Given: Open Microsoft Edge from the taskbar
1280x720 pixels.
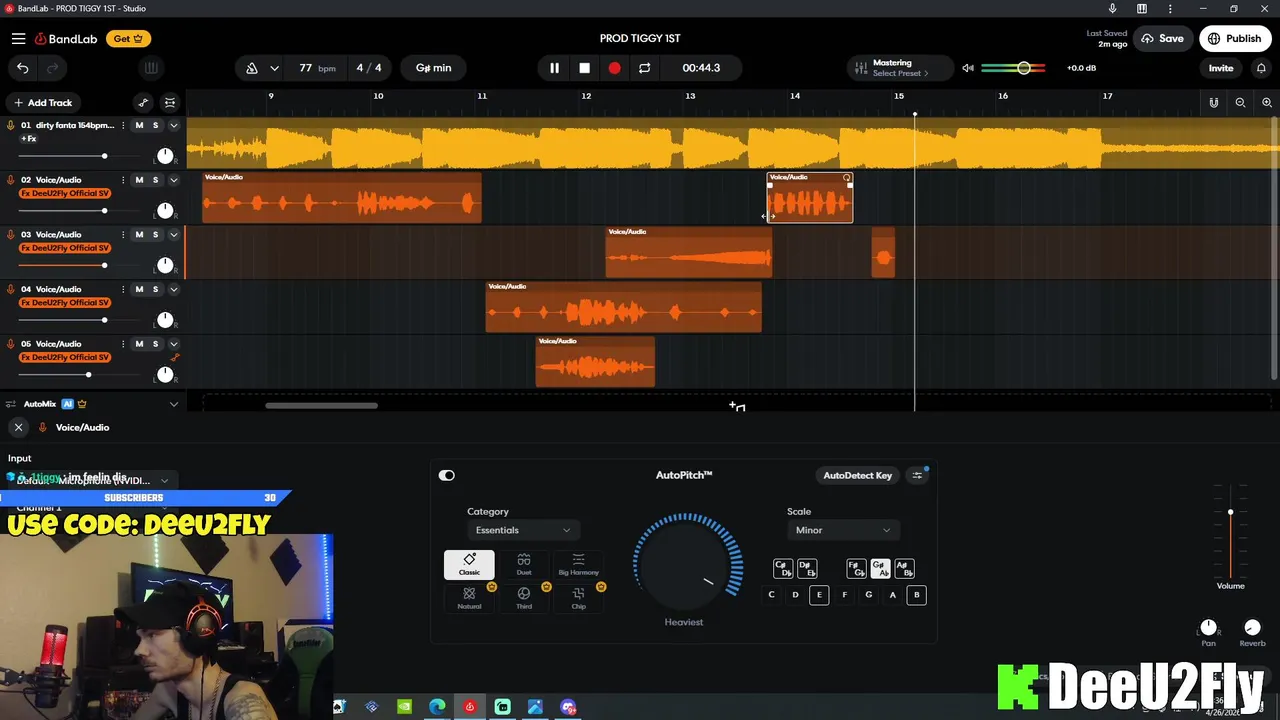Looking at the screenshot, I should pos(437,707).
